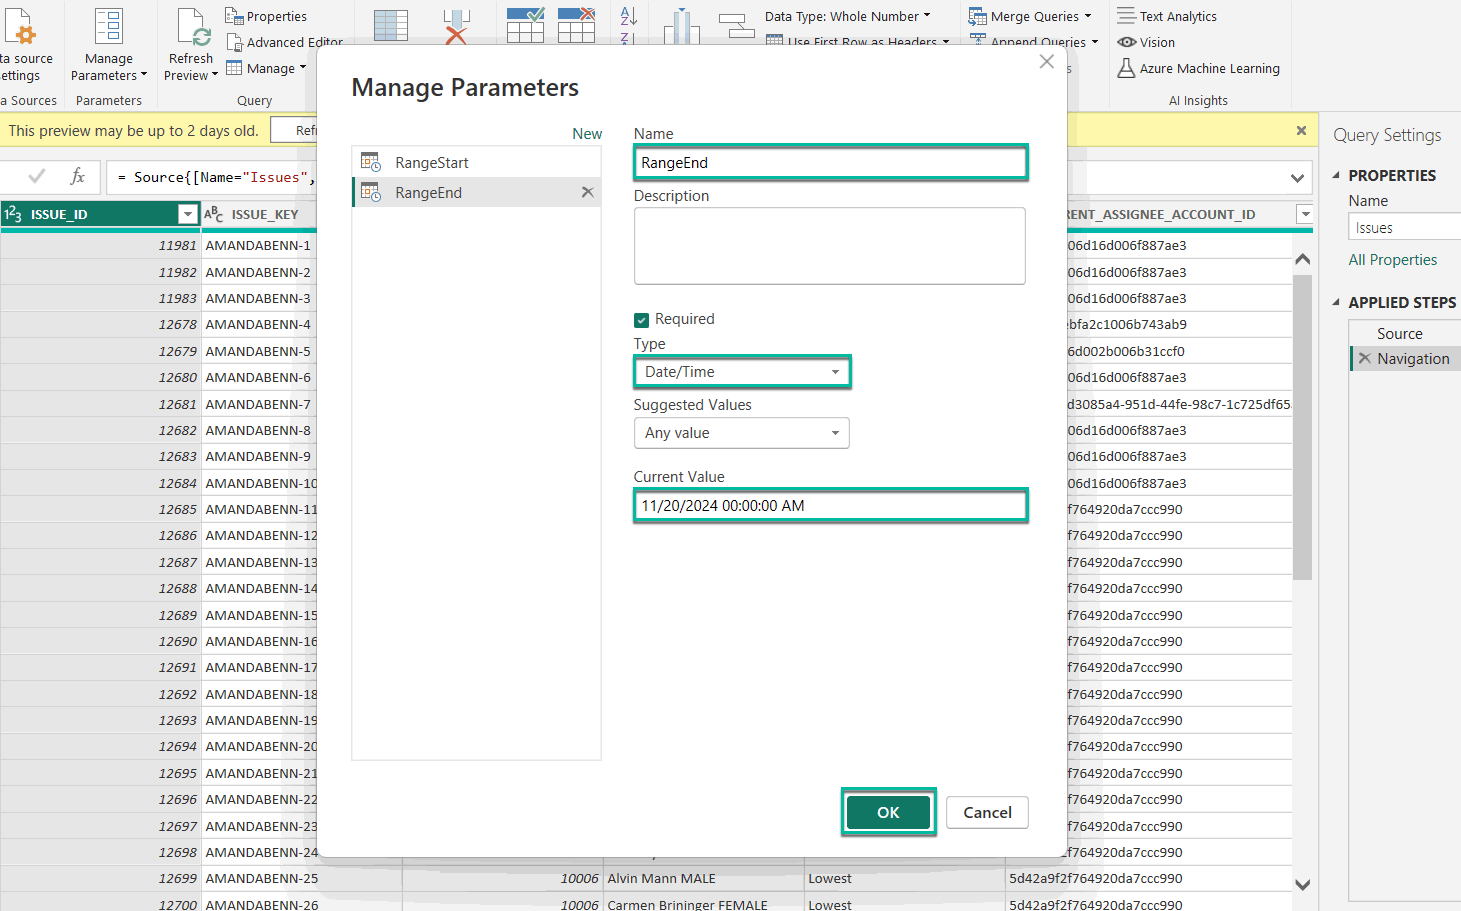Viewport: 1461px width, 911px height.
Task: Click the Manage Parameters ribbon icon
Action: point(108,28)
